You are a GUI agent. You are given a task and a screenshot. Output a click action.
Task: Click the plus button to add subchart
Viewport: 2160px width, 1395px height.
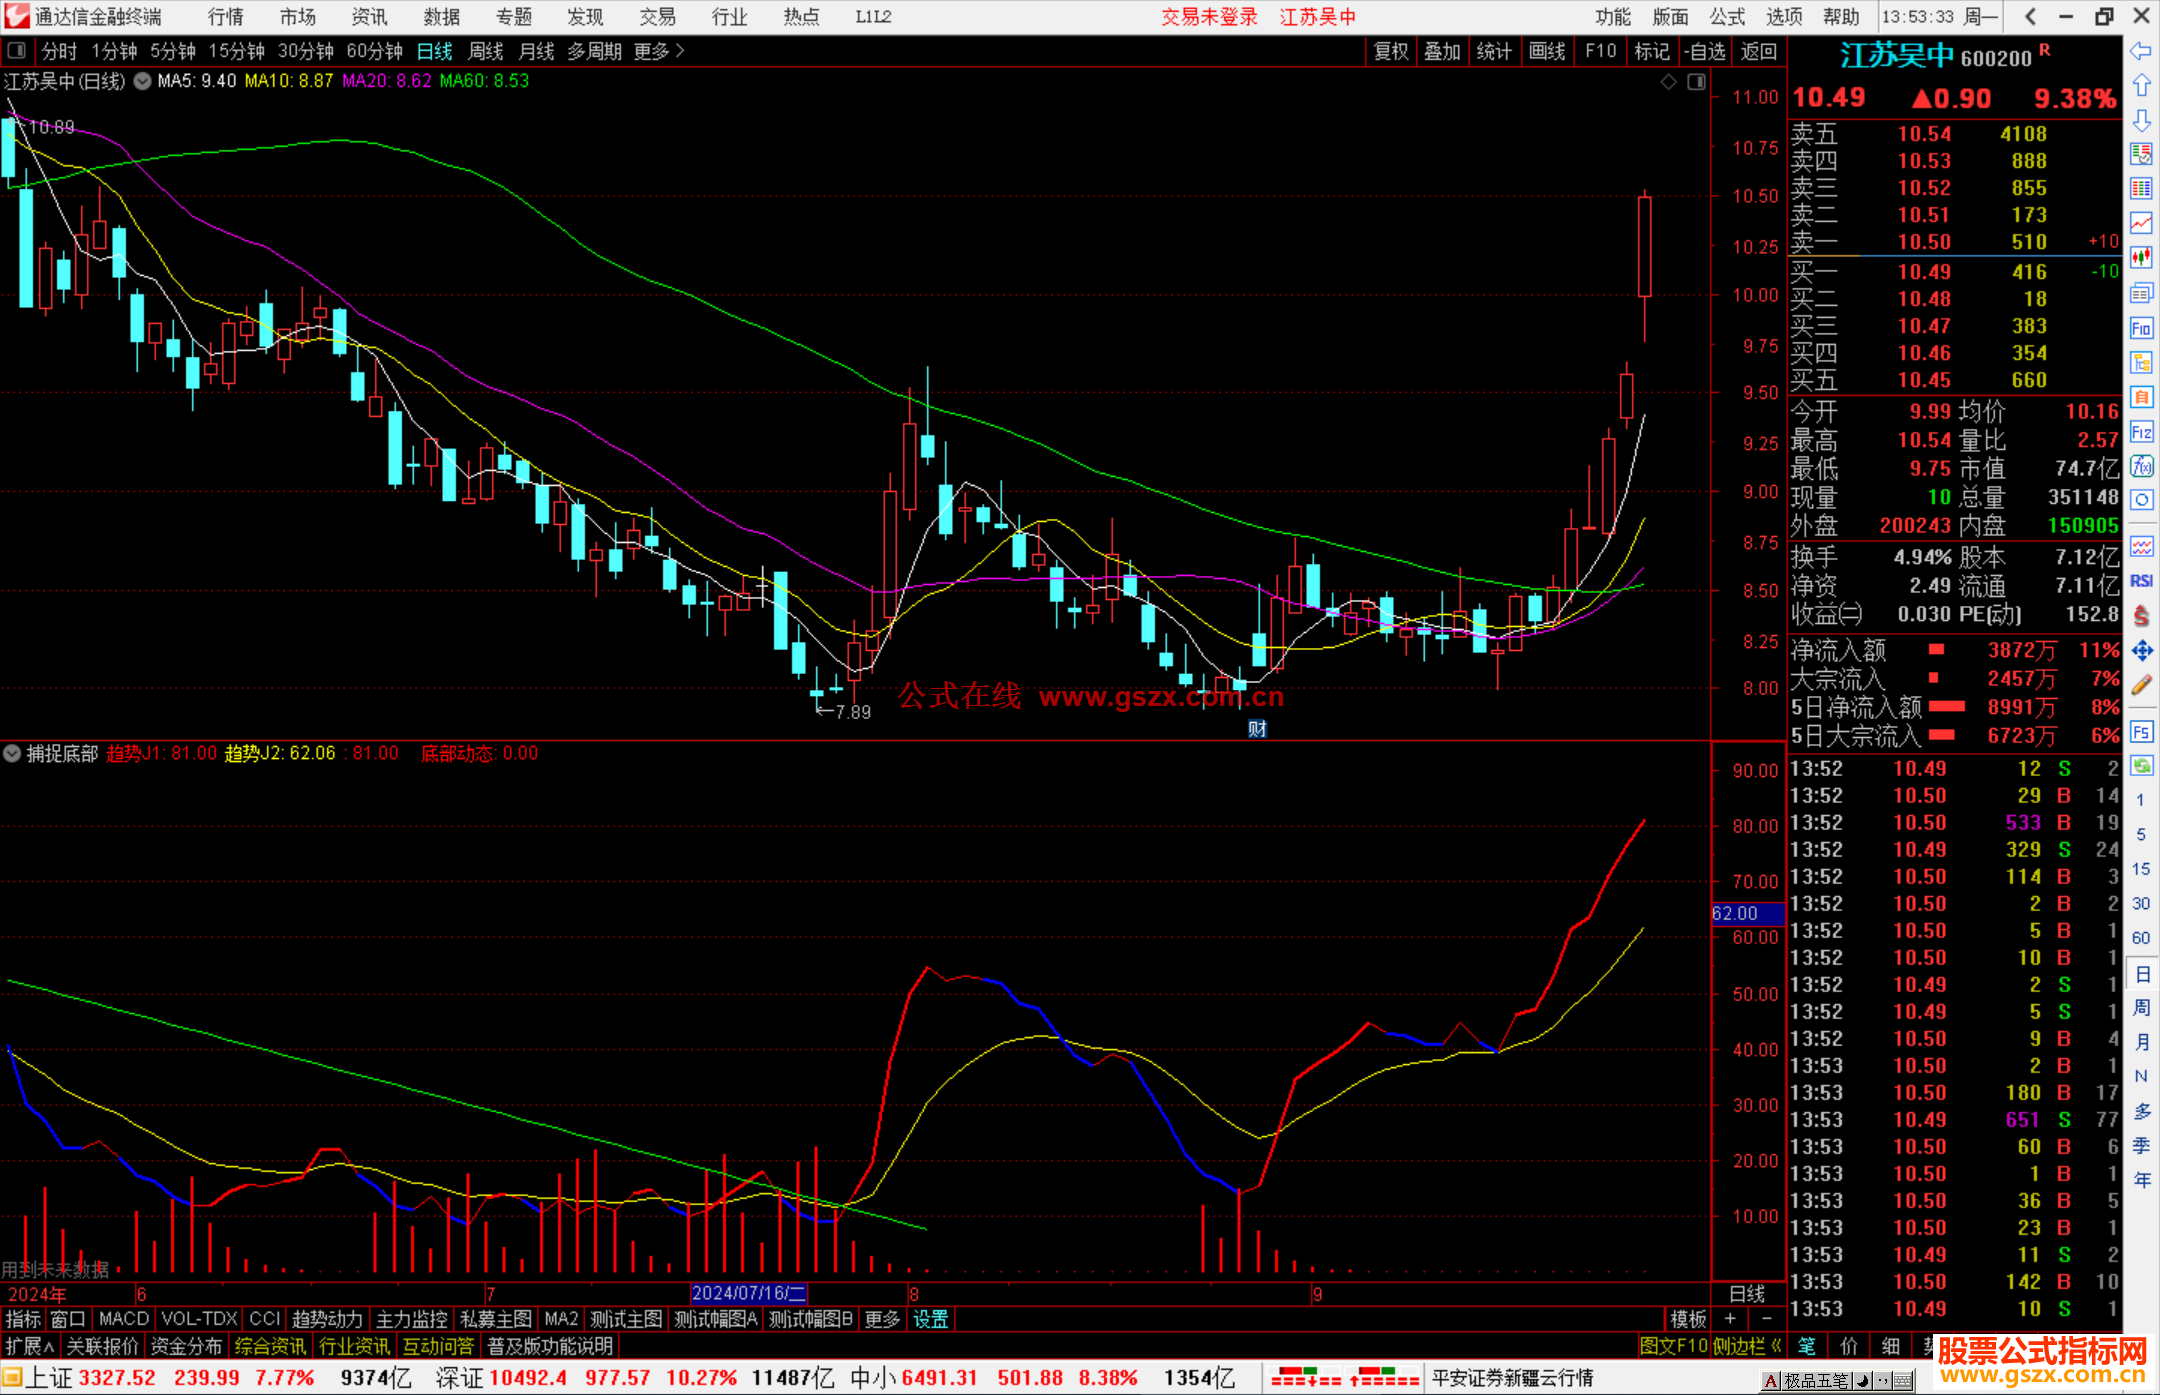coord(1730,1319)
